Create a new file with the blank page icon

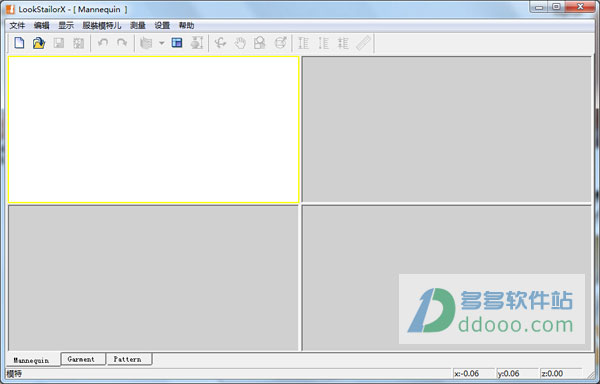[x=19, y=43]
